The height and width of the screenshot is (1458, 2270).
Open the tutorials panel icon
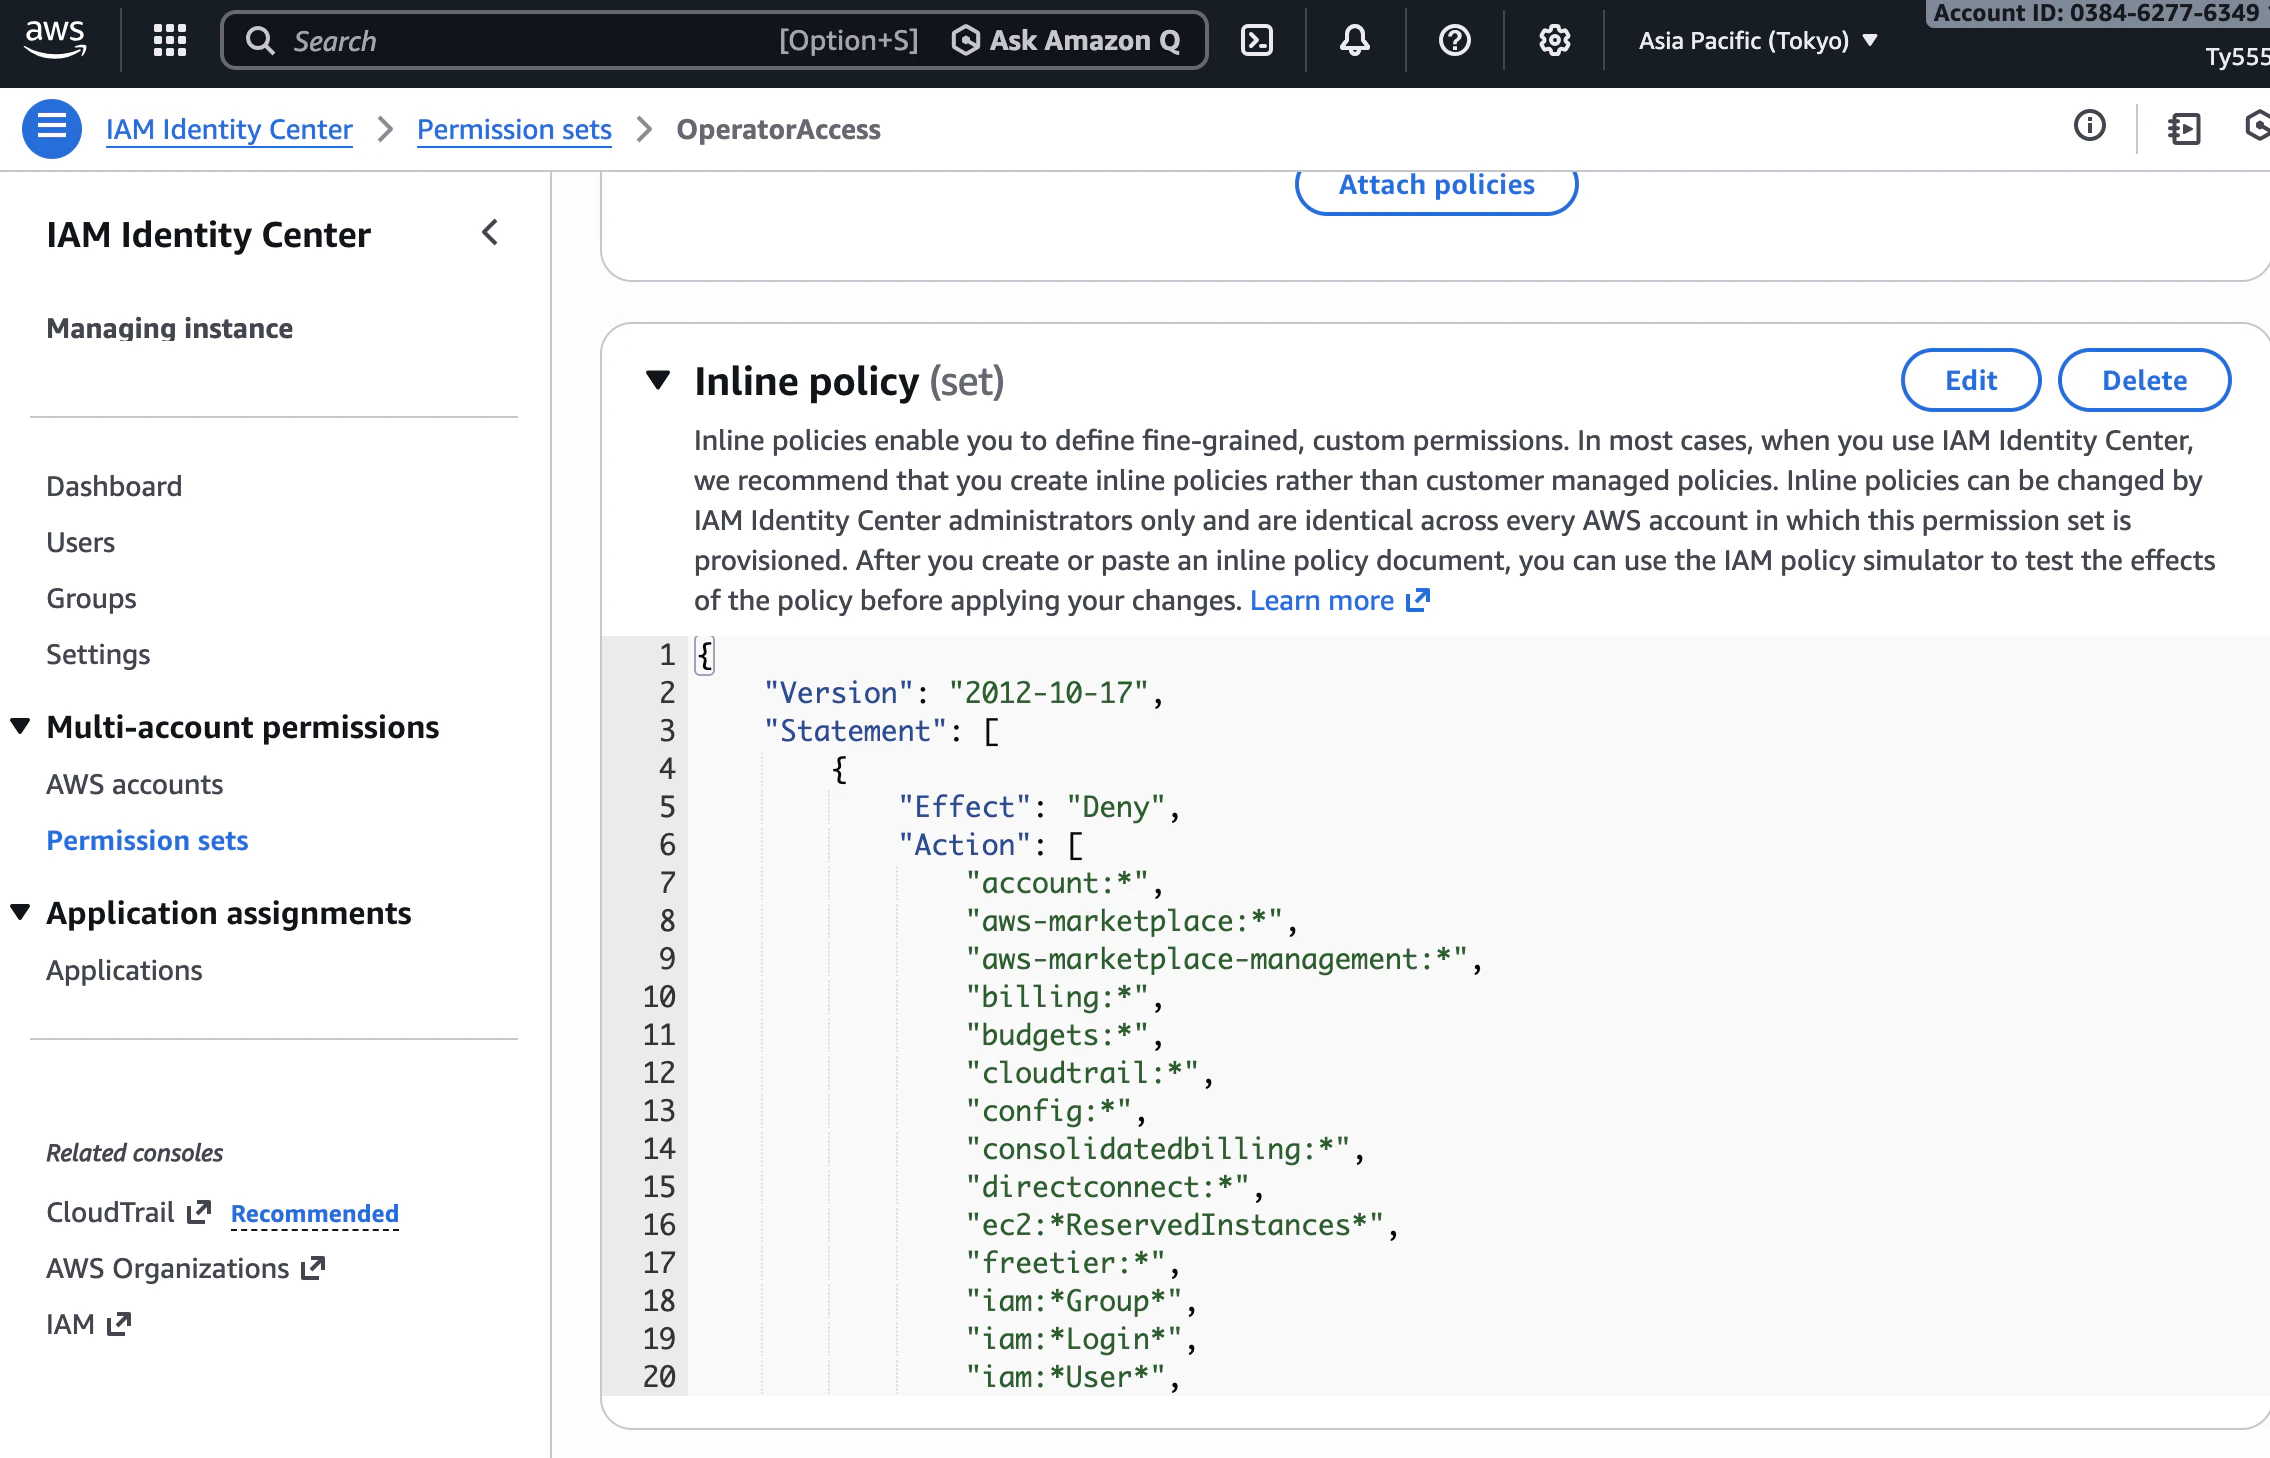pyautogui.click(x=2185, y=128)
